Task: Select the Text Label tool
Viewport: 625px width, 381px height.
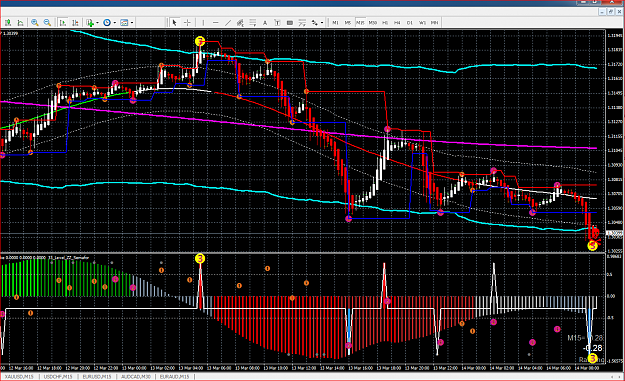Action: point(277,23)
